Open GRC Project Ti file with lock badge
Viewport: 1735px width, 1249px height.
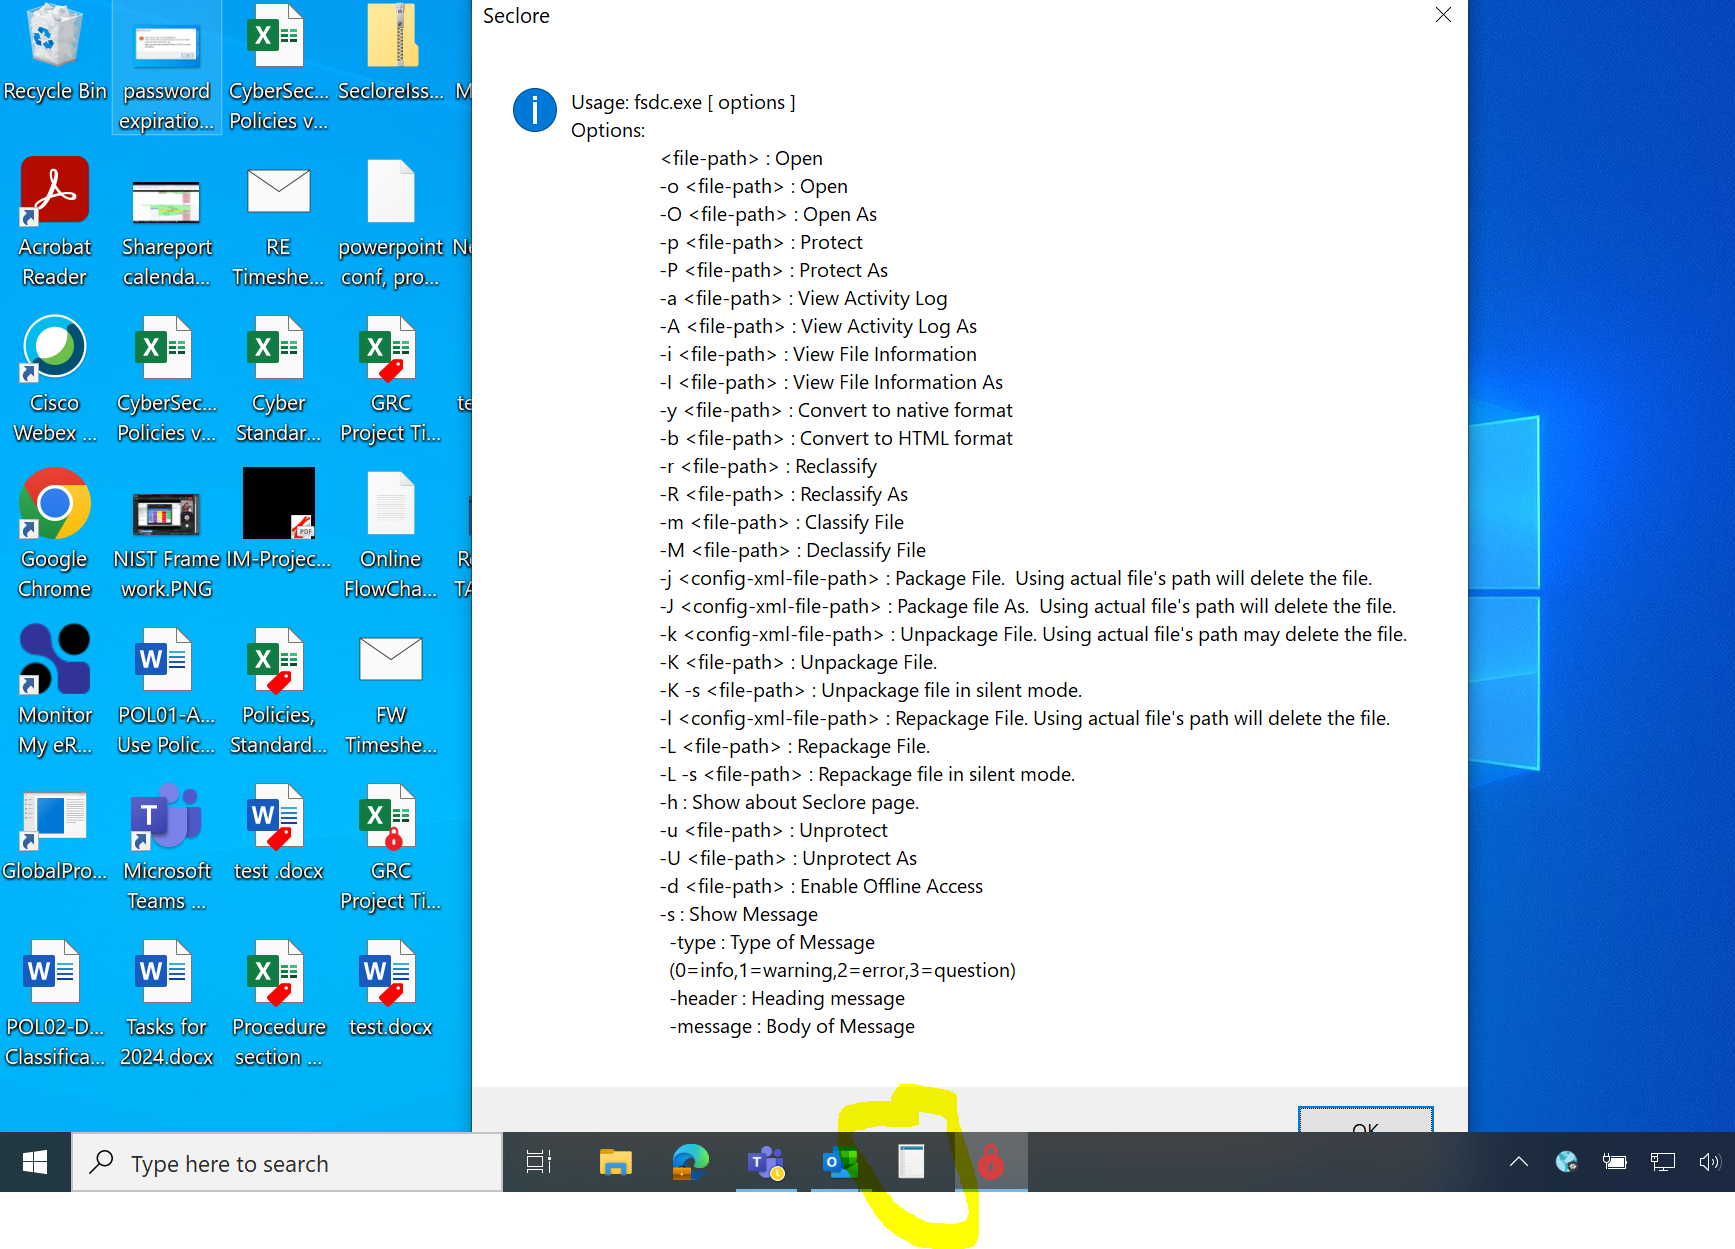[x=391, y=846]
